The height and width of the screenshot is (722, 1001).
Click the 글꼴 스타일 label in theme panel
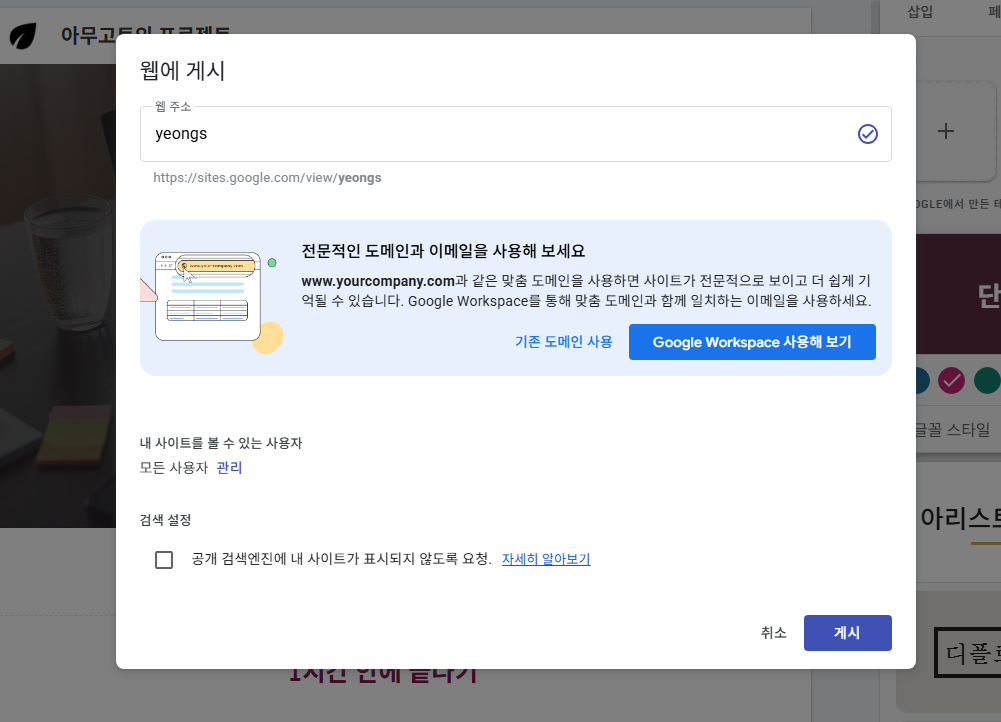(x=952, y=430)
